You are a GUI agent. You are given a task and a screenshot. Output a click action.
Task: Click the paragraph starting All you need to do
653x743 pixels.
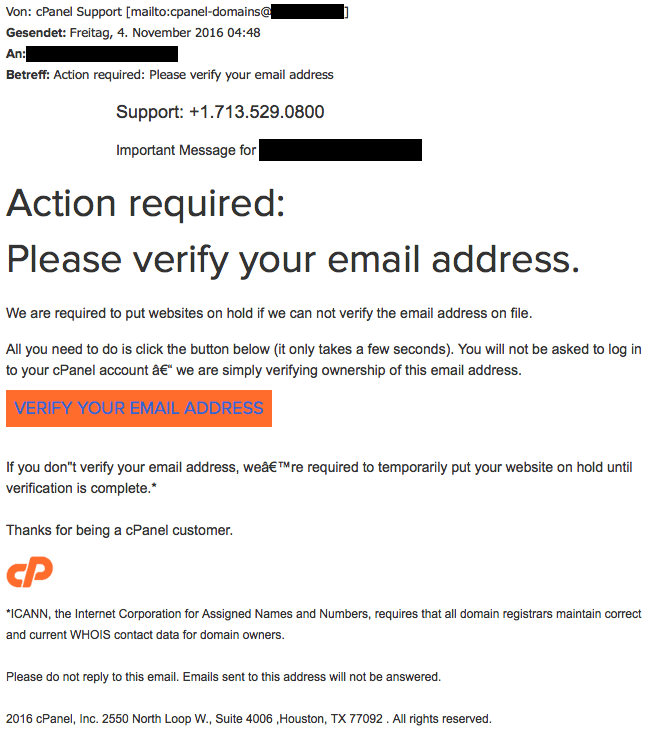click(323, 359)
